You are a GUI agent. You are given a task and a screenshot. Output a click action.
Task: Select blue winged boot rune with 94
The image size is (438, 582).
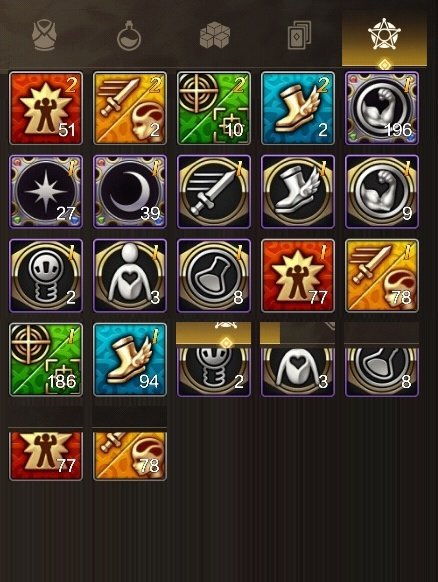[x=130, y=359]
